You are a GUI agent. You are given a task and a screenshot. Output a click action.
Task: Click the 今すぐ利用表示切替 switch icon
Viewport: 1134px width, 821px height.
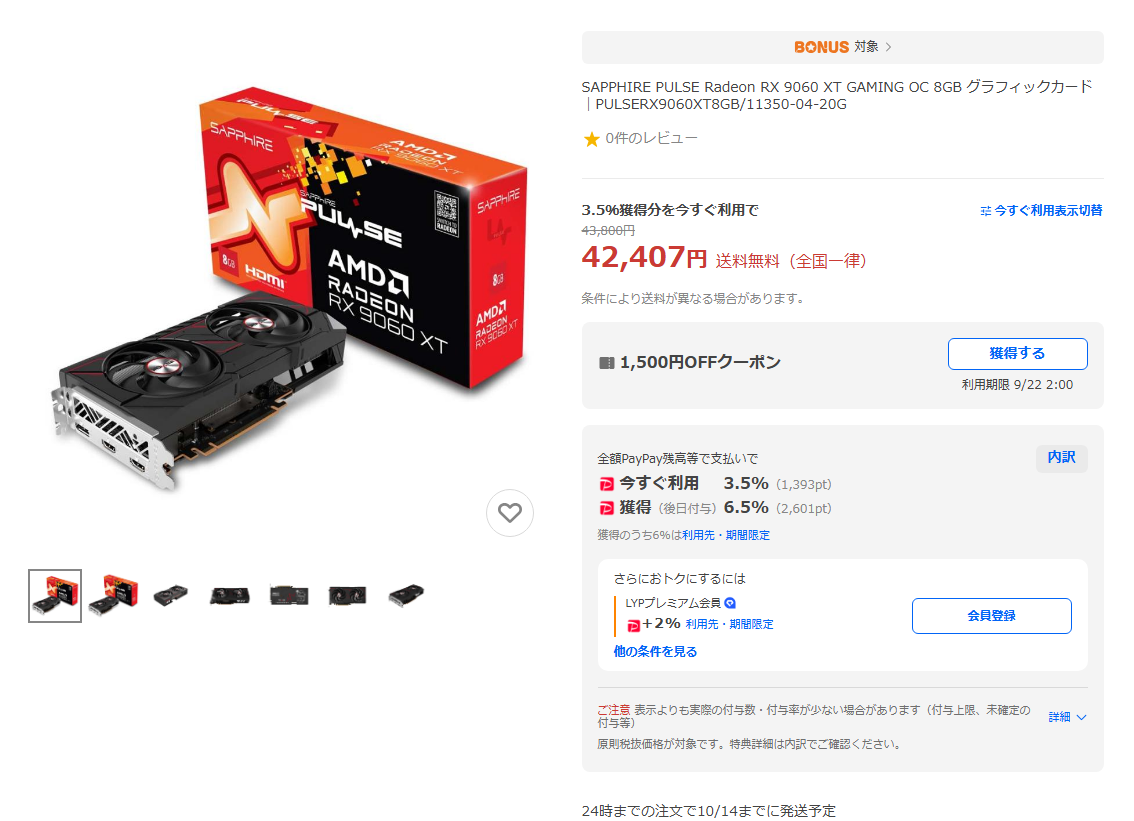[986, 210]
